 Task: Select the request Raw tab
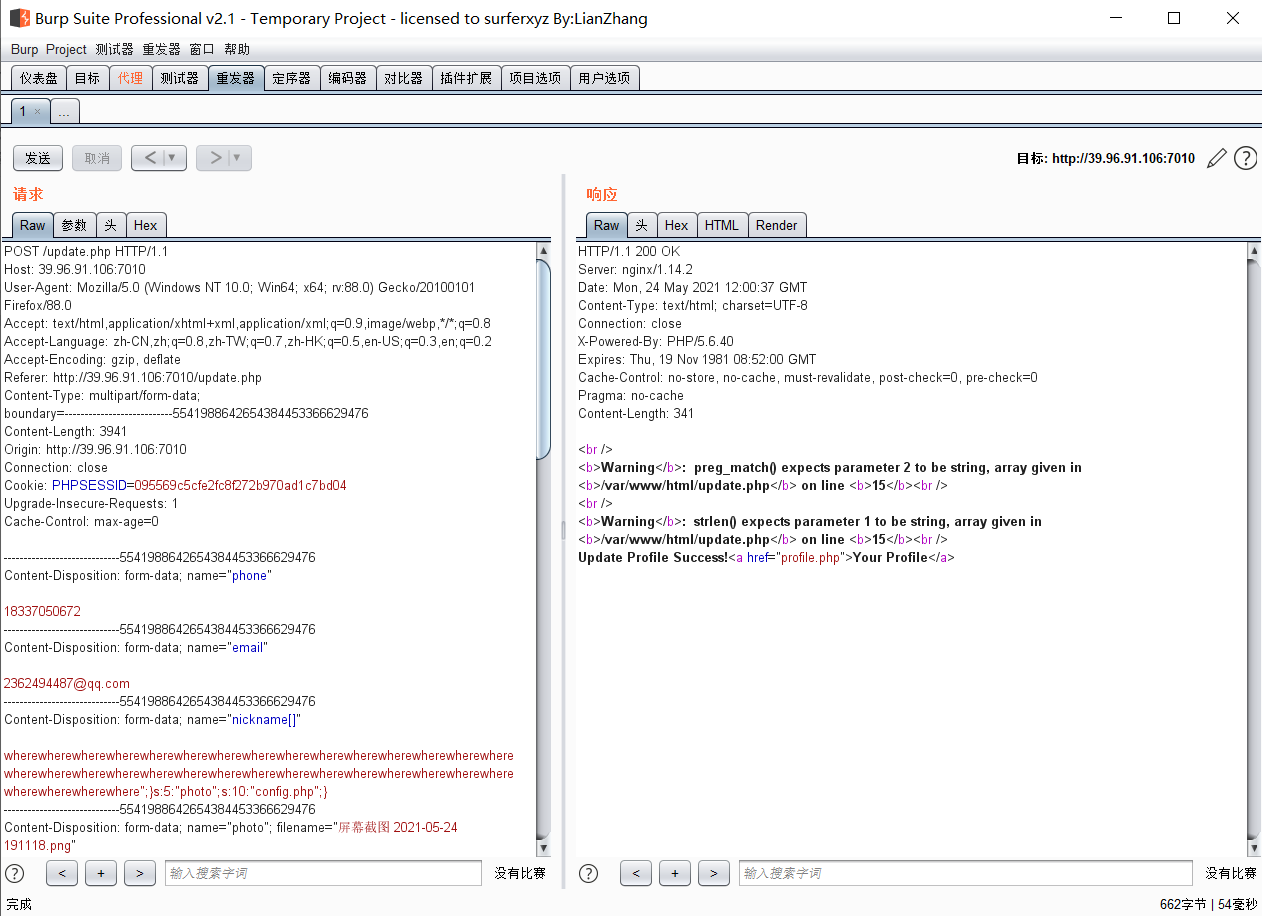coord(33,225)
